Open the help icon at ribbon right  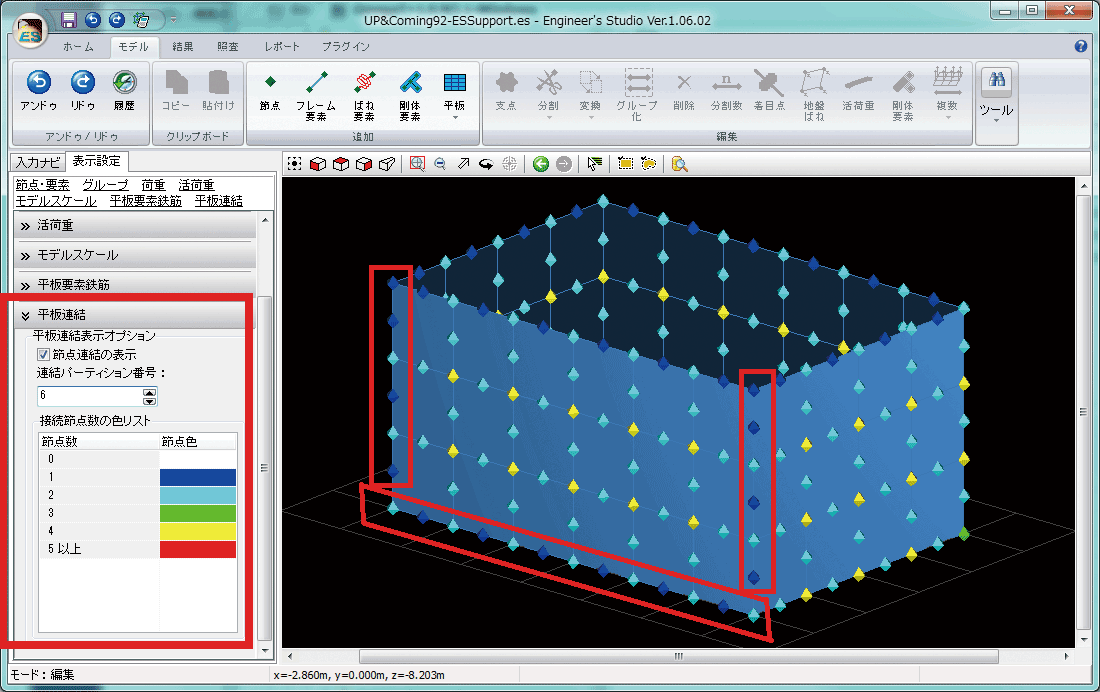(1081, 46)
